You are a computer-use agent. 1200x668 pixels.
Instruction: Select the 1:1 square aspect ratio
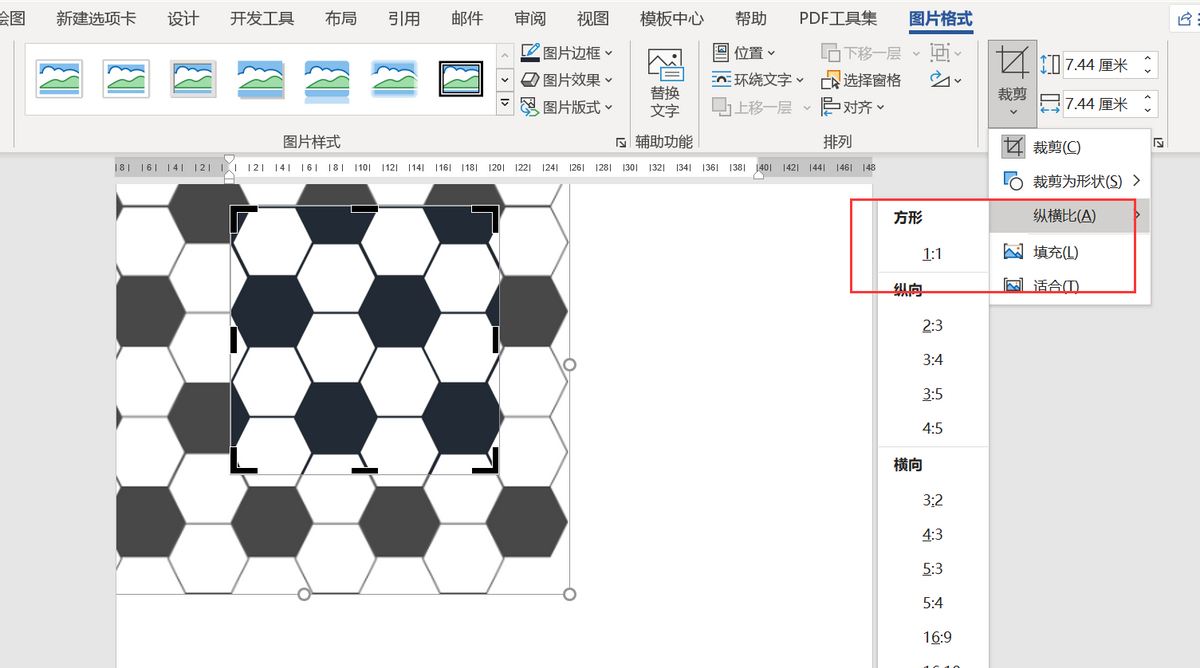pos(932,254)
